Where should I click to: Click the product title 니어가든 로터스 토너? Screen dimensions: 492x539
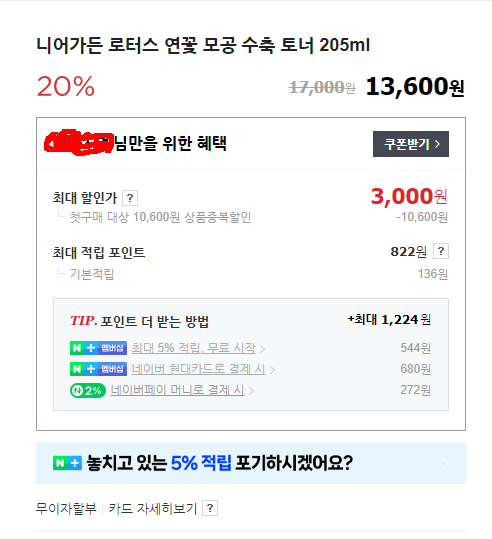(203, 45)
